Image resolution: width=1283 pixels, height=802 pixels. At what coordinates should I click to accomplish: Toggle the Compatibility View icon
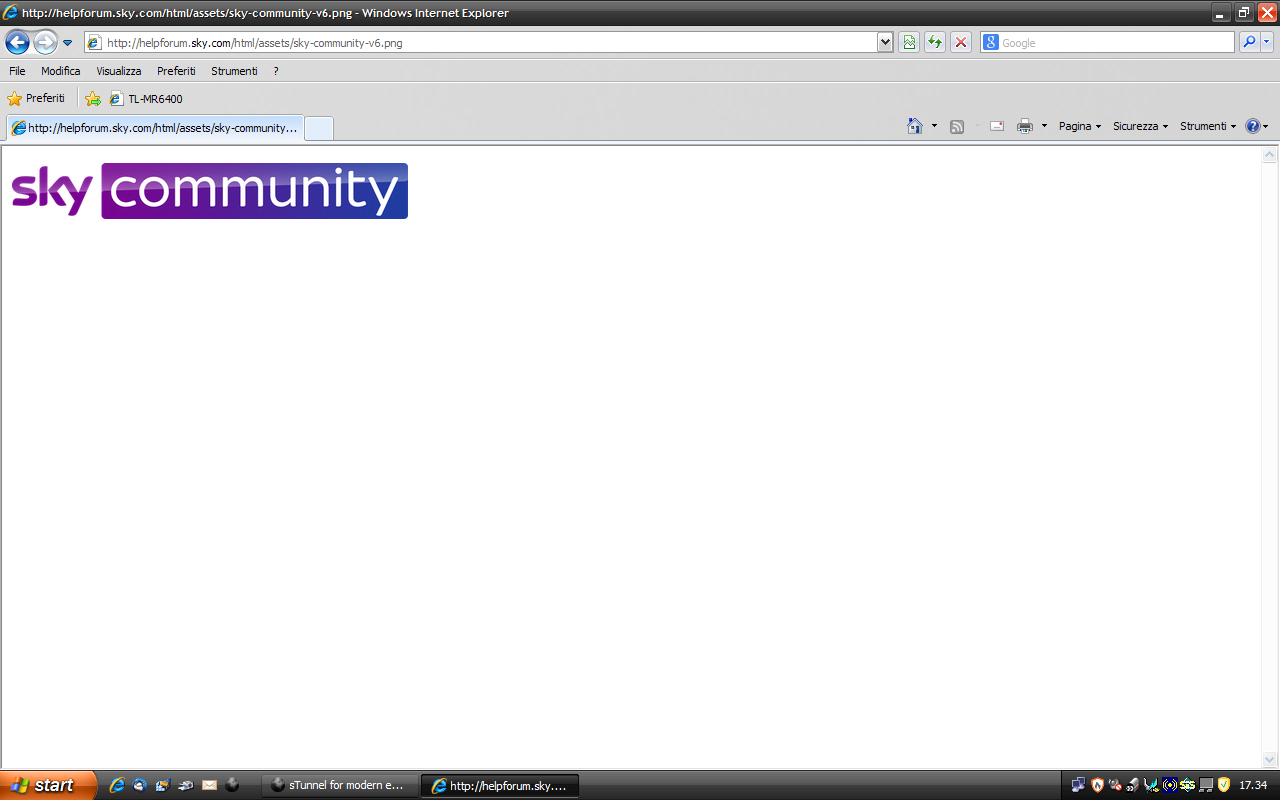pos(909,42)
